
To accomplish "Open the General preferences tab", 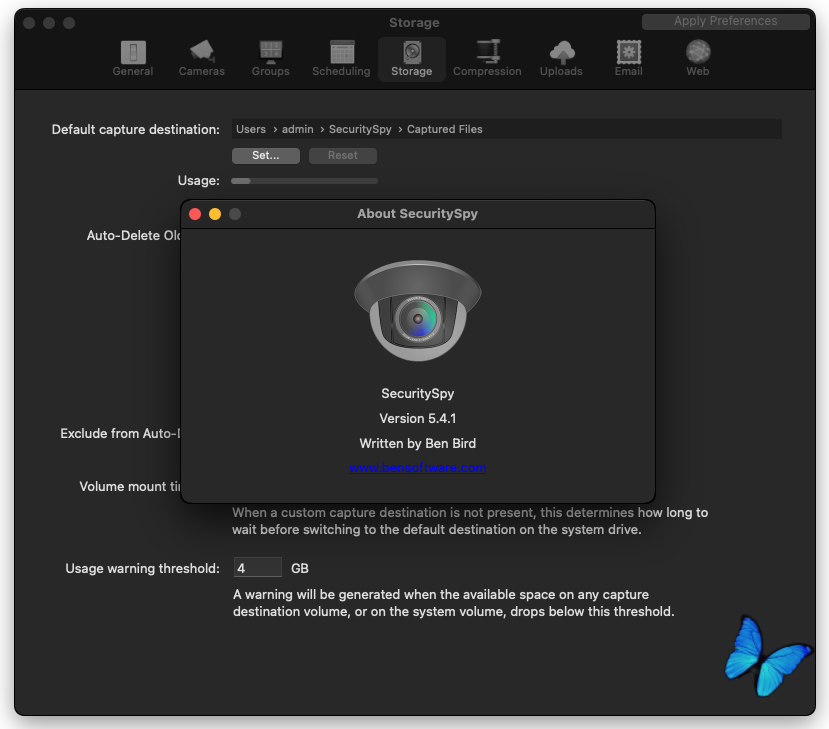I will (133, 59).
